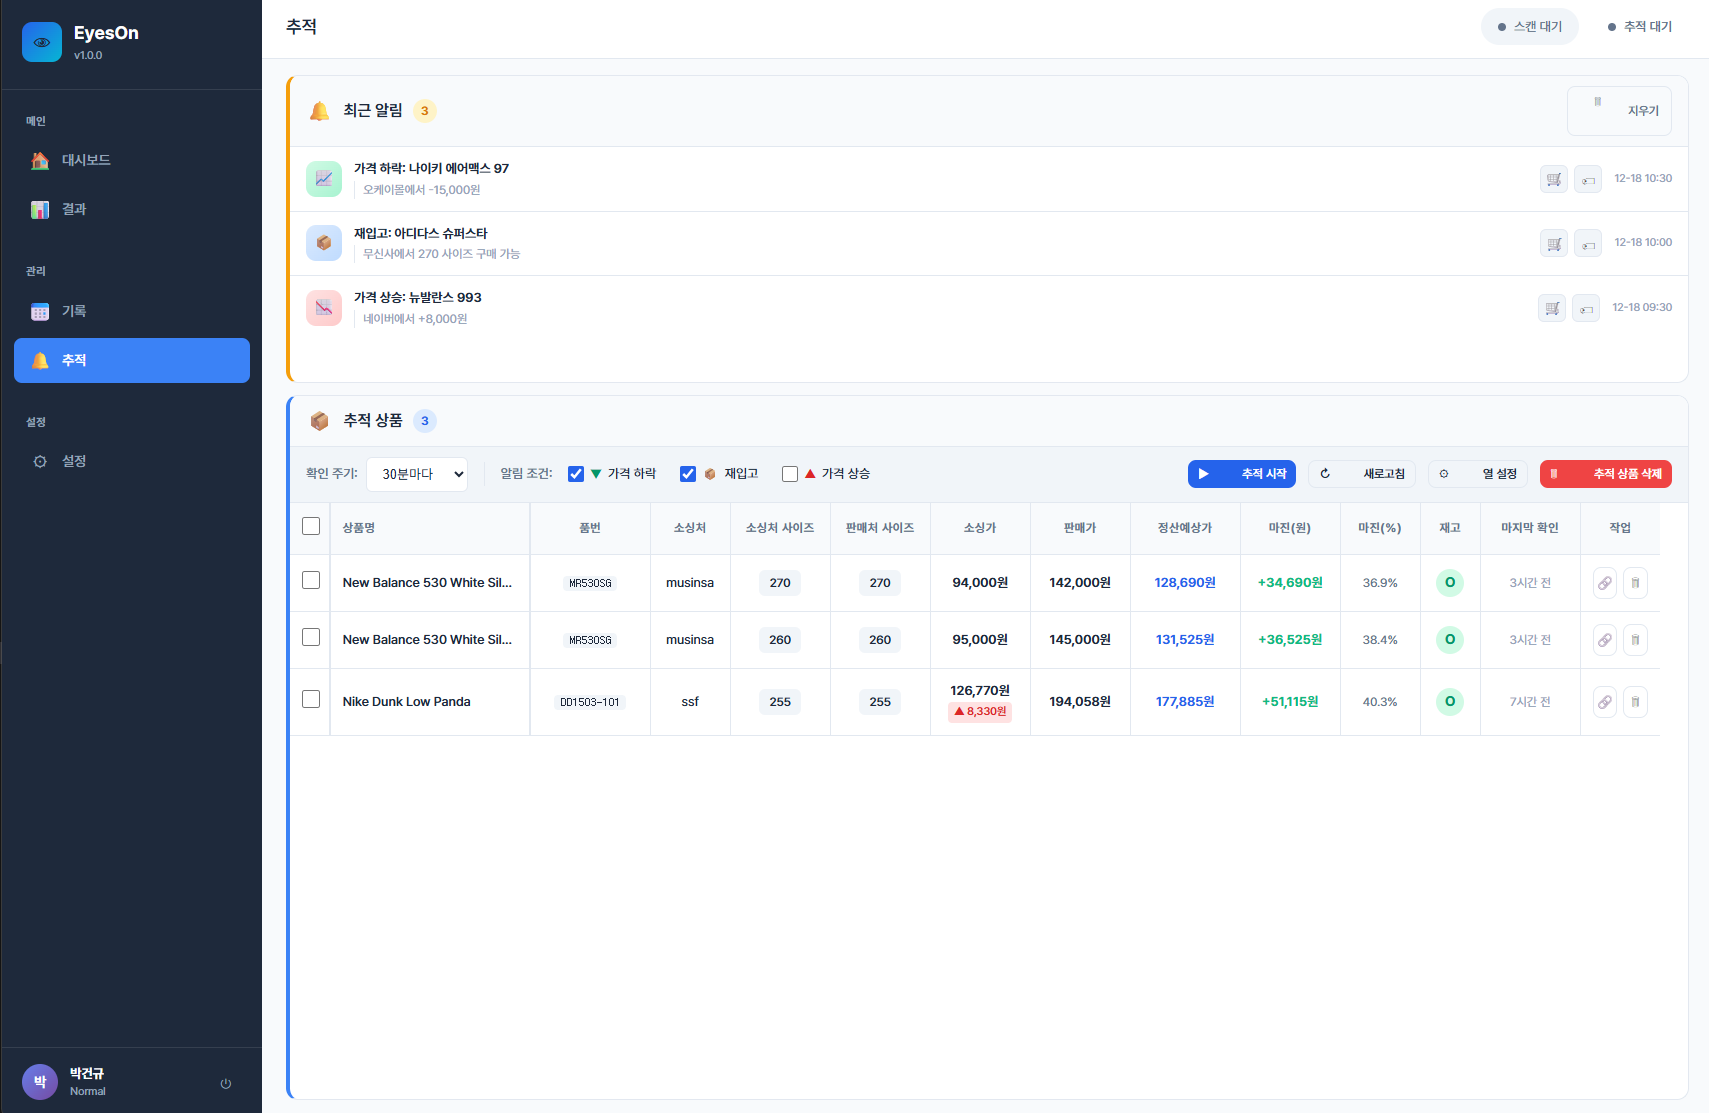Click the cart icon on Nike Air Max alert
The image size is (1709, 1113).
(x=1553, y=179)
